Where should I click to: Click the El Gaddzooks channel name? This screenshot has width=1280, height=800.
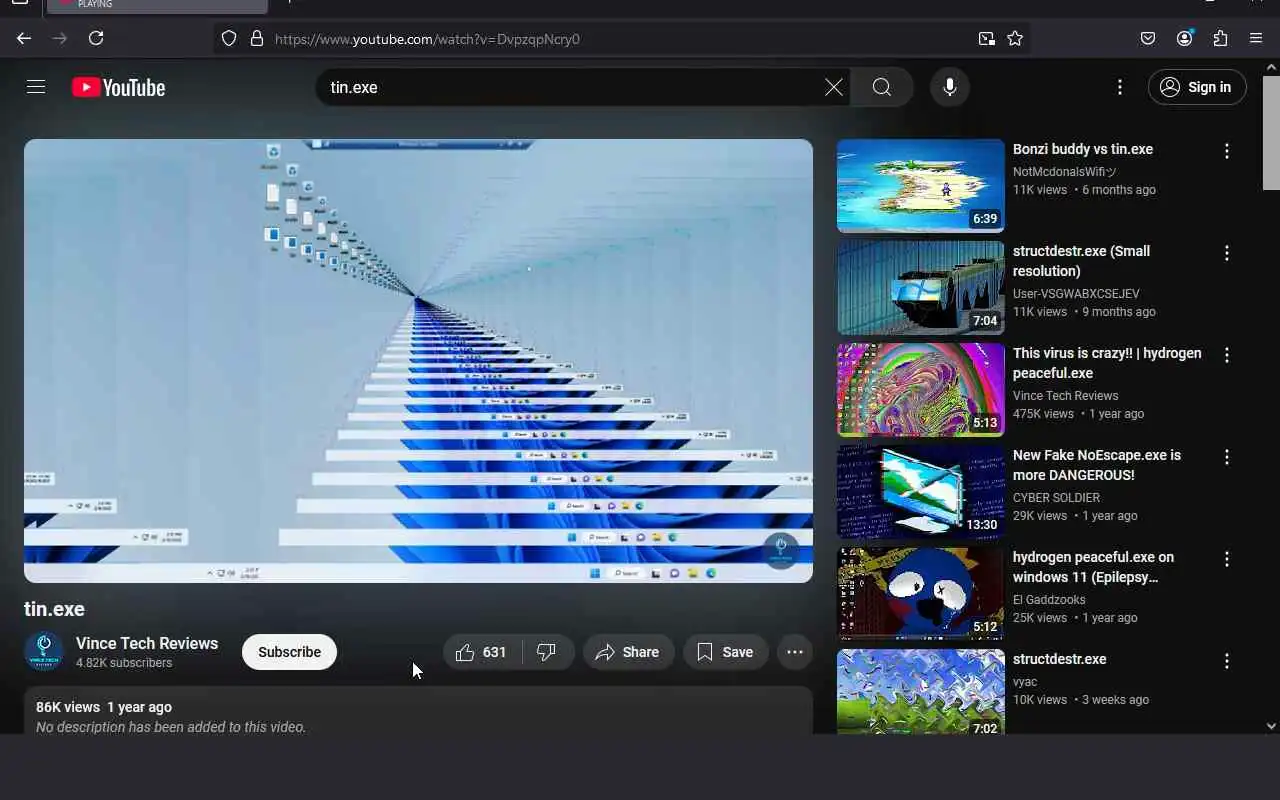(x=1049, y=600)
